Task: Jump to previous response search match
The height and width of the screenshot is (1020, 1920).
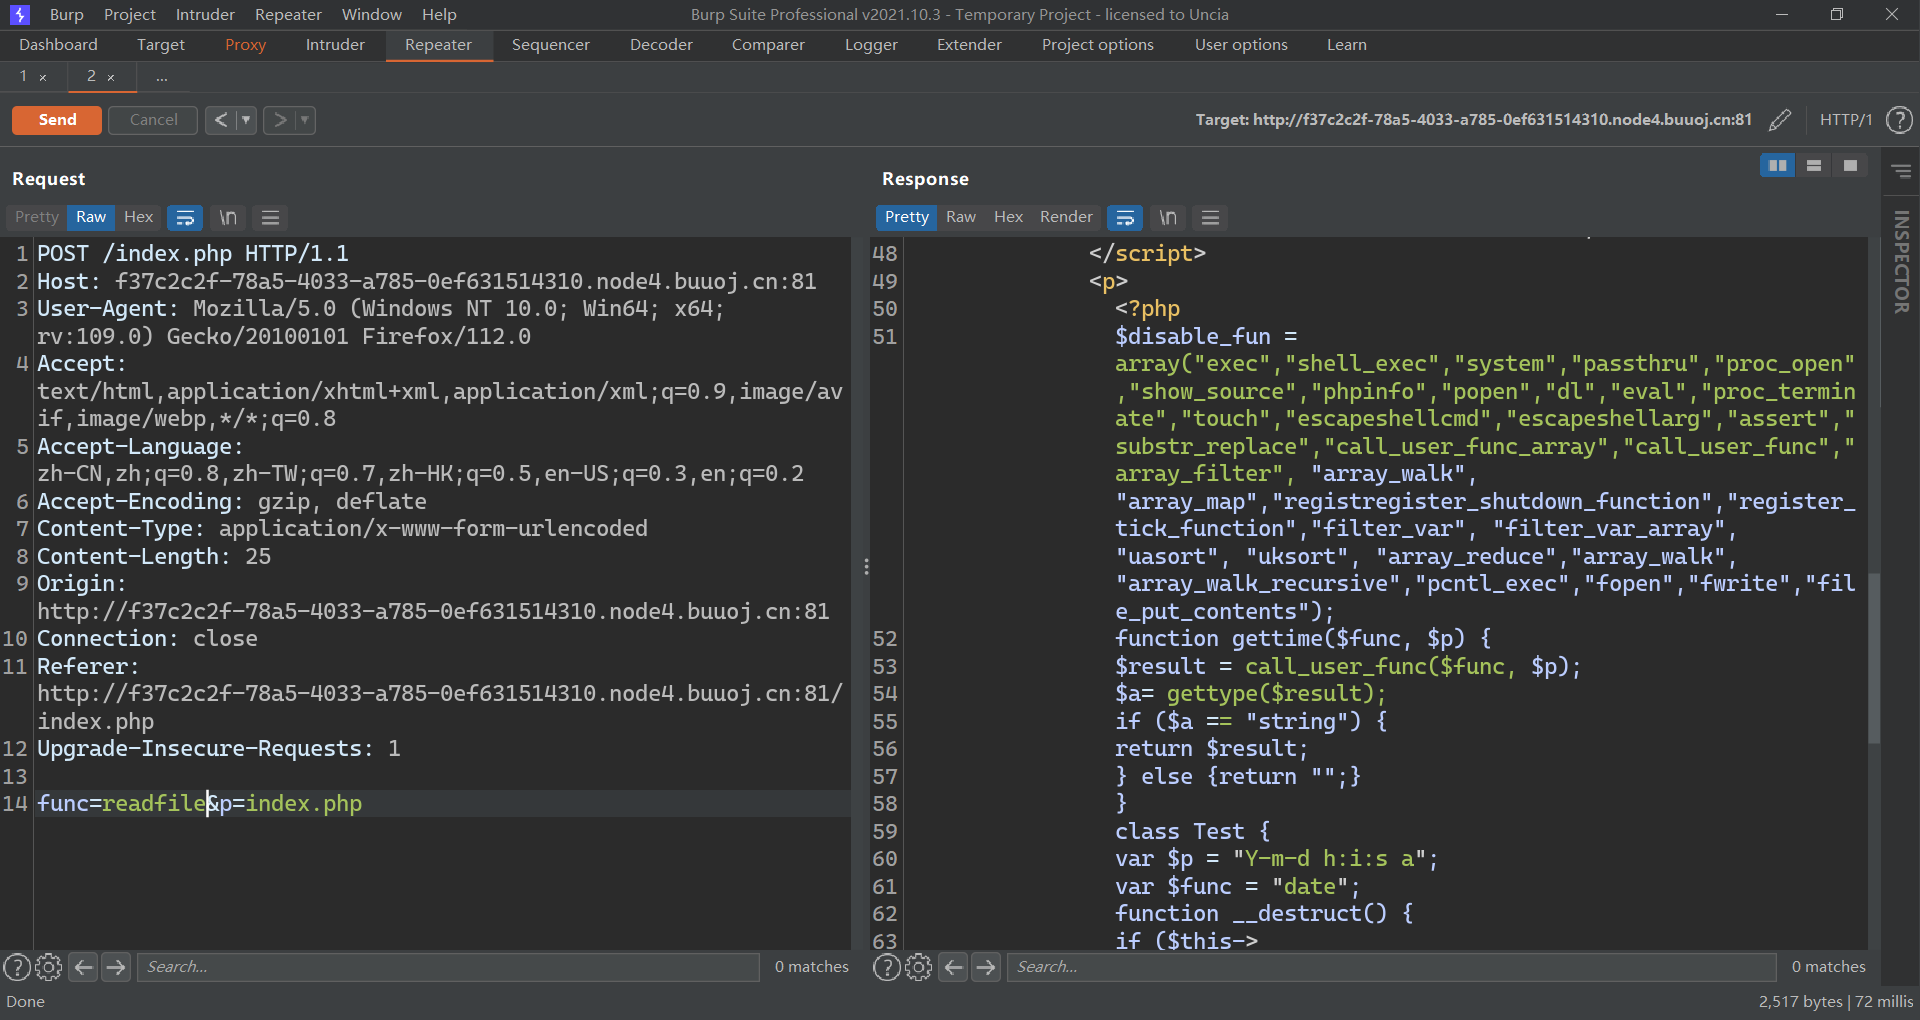Action: pyautogui.click(x=954, y=967)
